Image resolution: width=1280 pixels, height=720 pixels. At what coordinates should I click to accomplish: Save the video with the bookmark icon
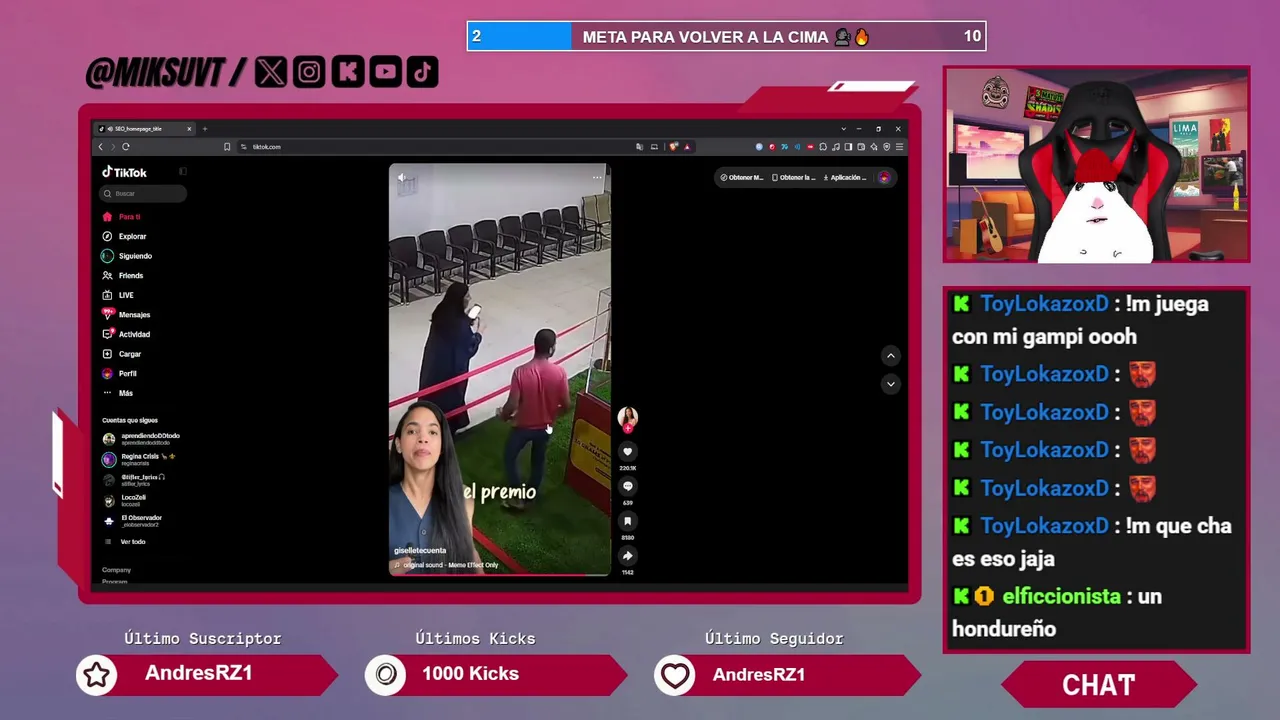pos(627,521)
